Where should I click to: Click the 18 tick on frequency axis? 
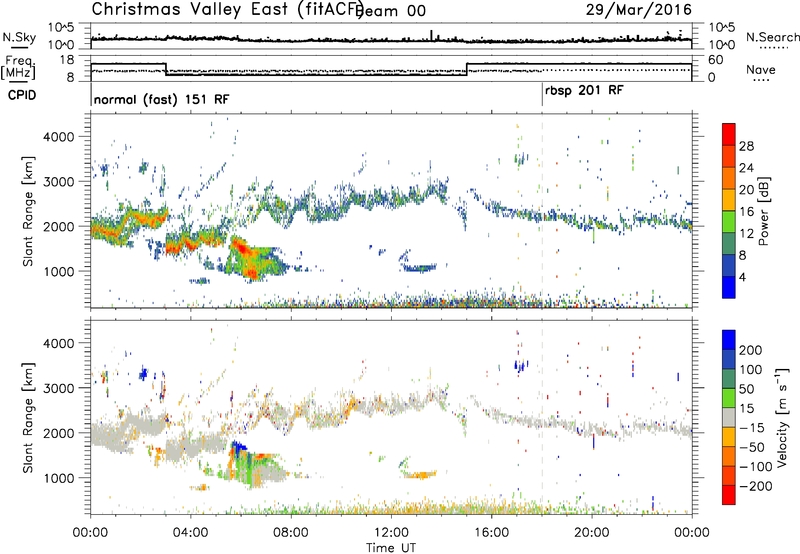pos(66,60)
